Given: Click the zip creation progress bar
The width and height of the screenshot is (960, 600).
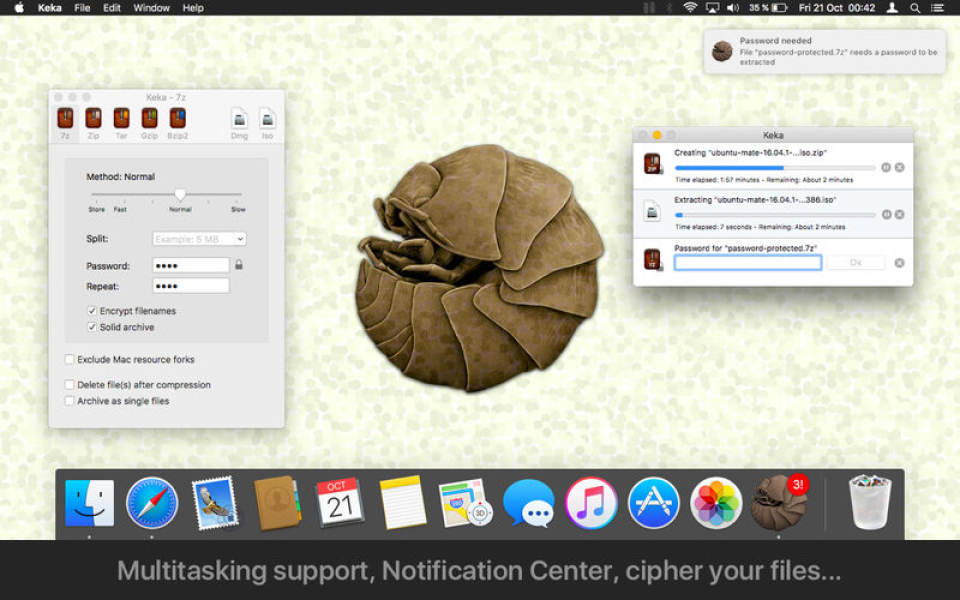Looking at the screenshot, I should (775, 168).
